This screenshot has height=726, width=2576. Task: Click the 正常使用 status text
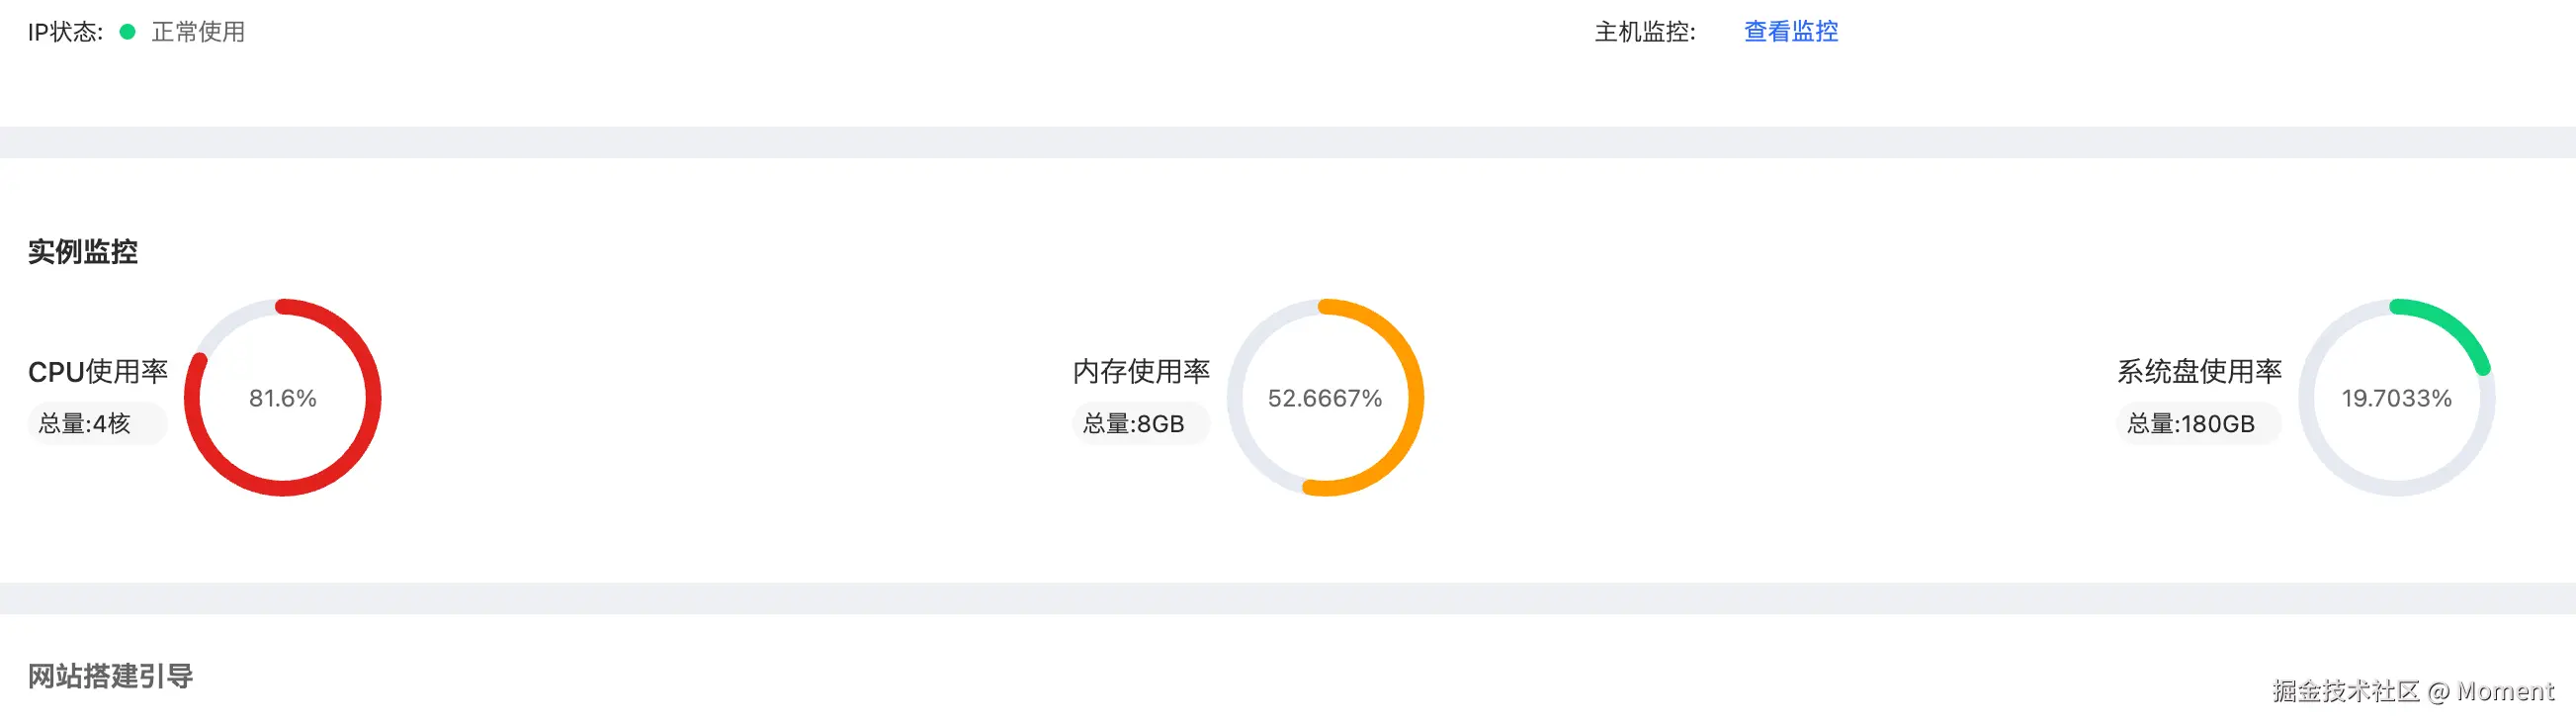[198, 32]
